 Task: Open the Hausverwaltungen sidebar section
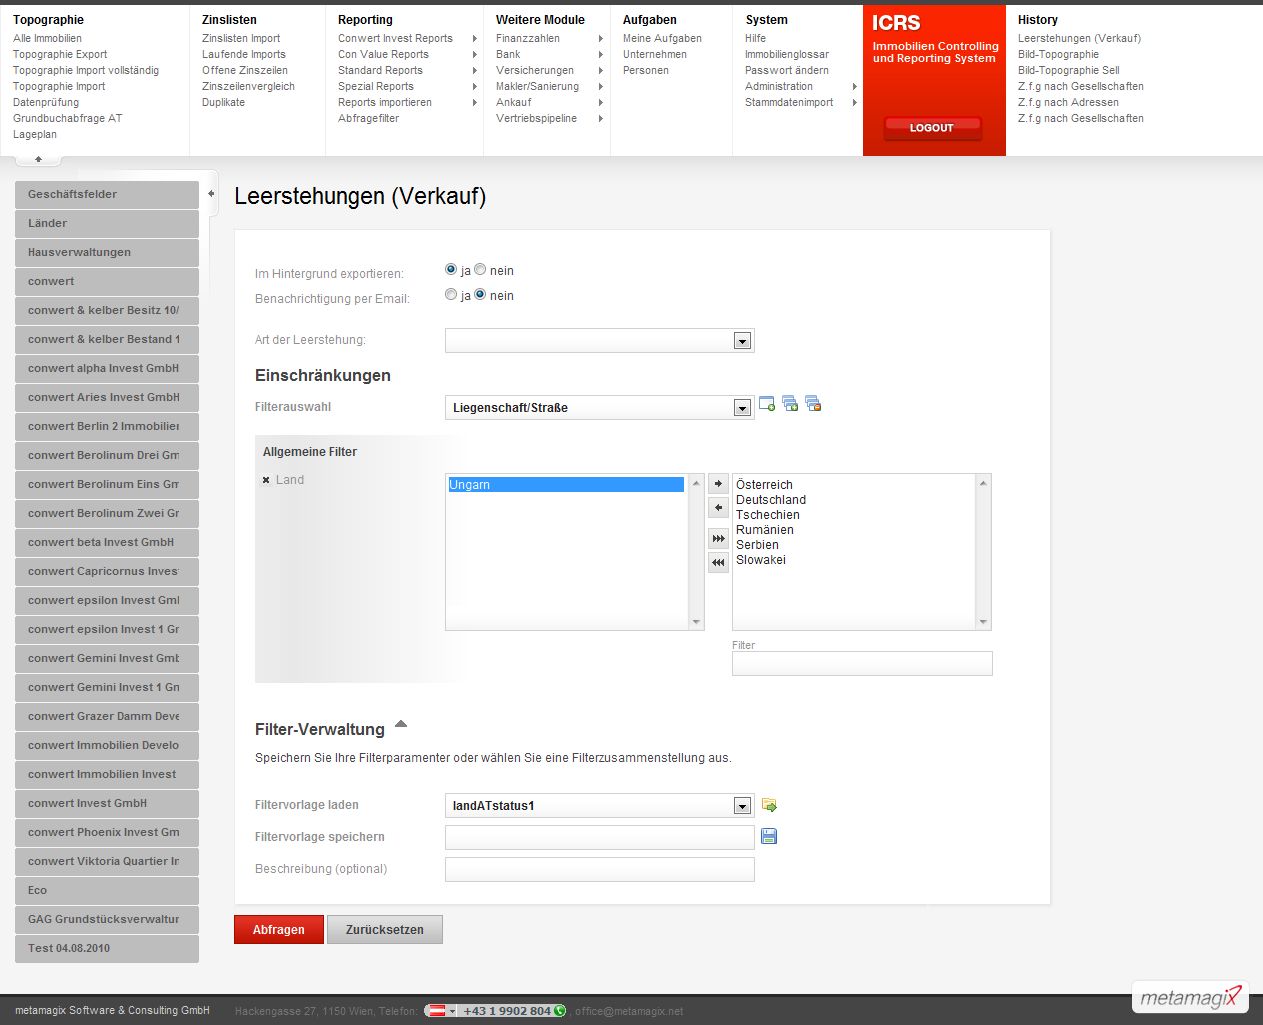107,252
